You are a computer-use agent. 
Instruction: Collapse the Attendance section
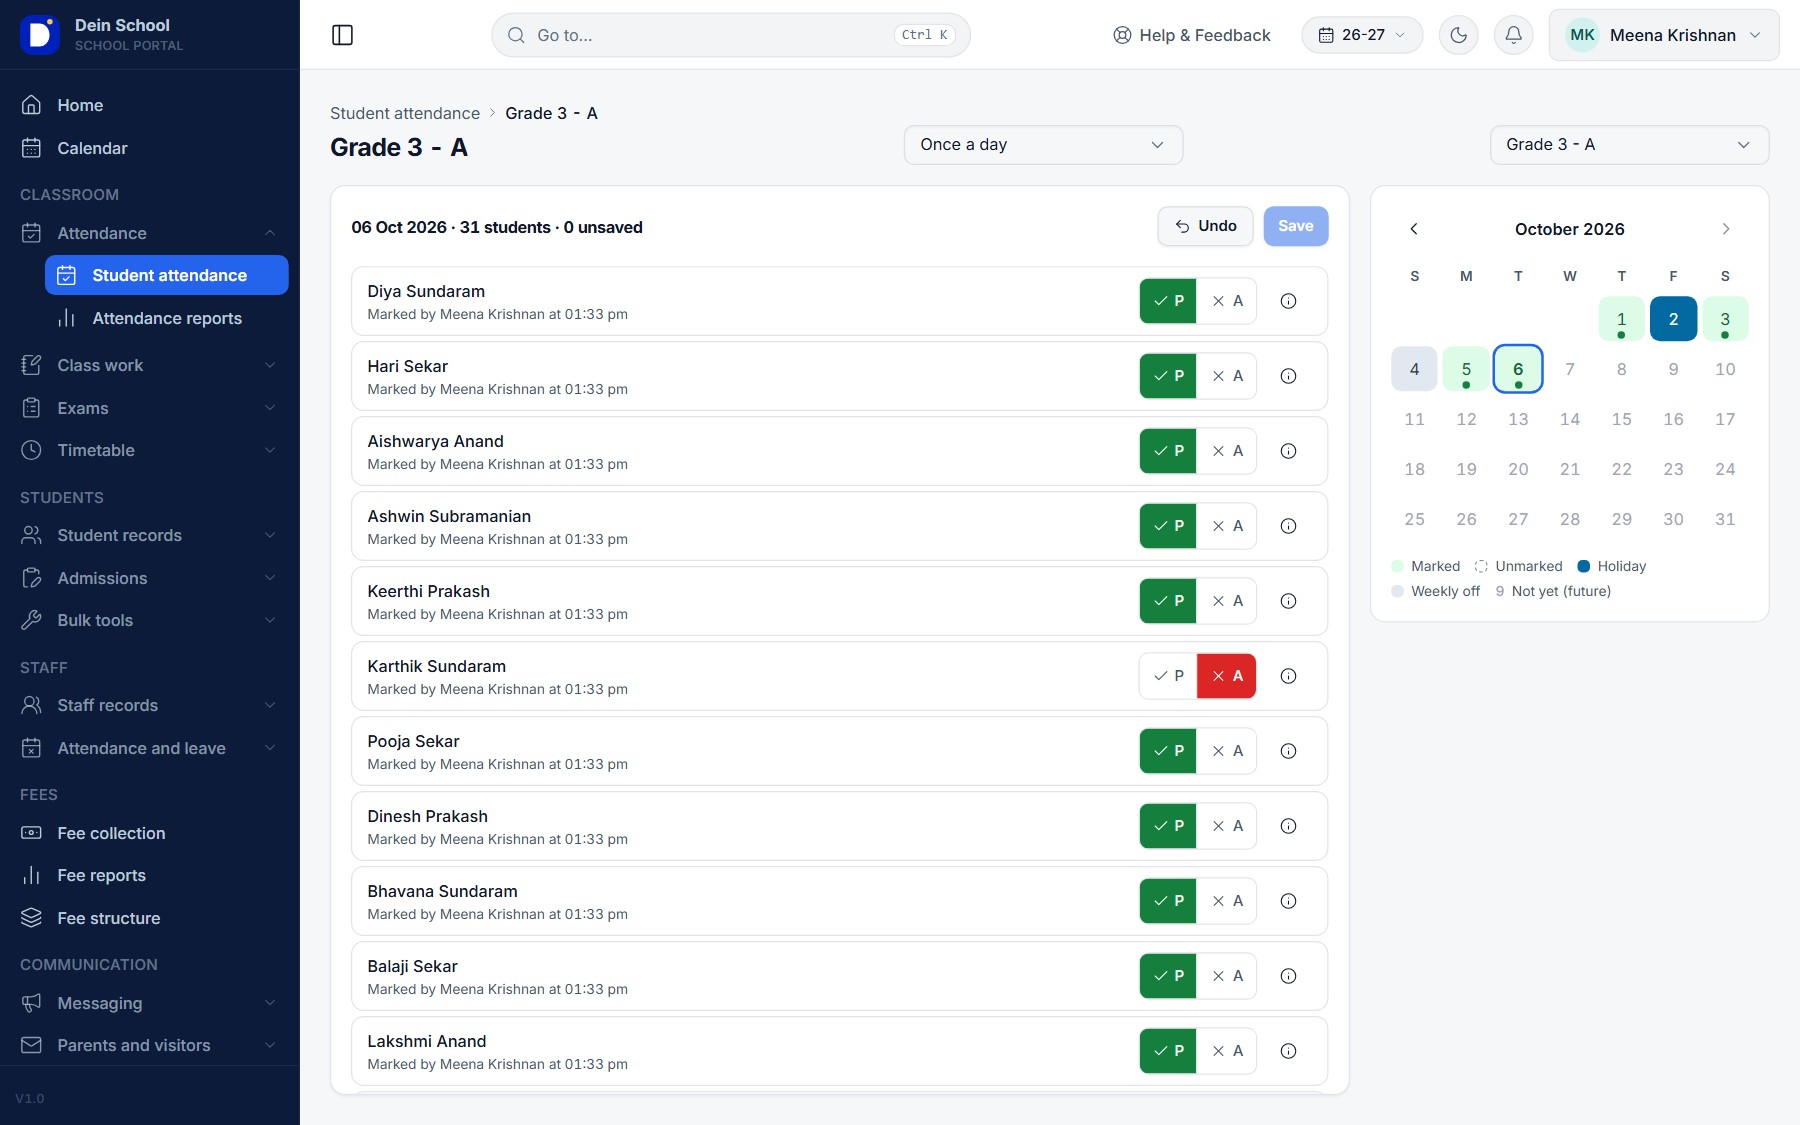tap(150, 233)
